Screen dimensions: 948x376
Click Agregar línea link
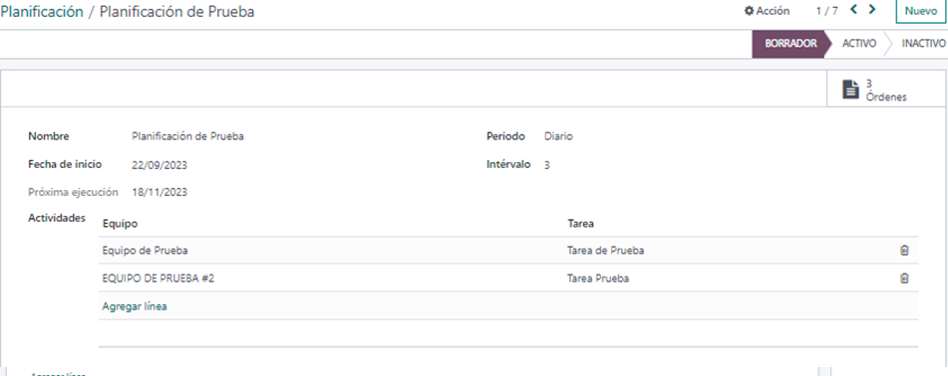coord(135,306)
